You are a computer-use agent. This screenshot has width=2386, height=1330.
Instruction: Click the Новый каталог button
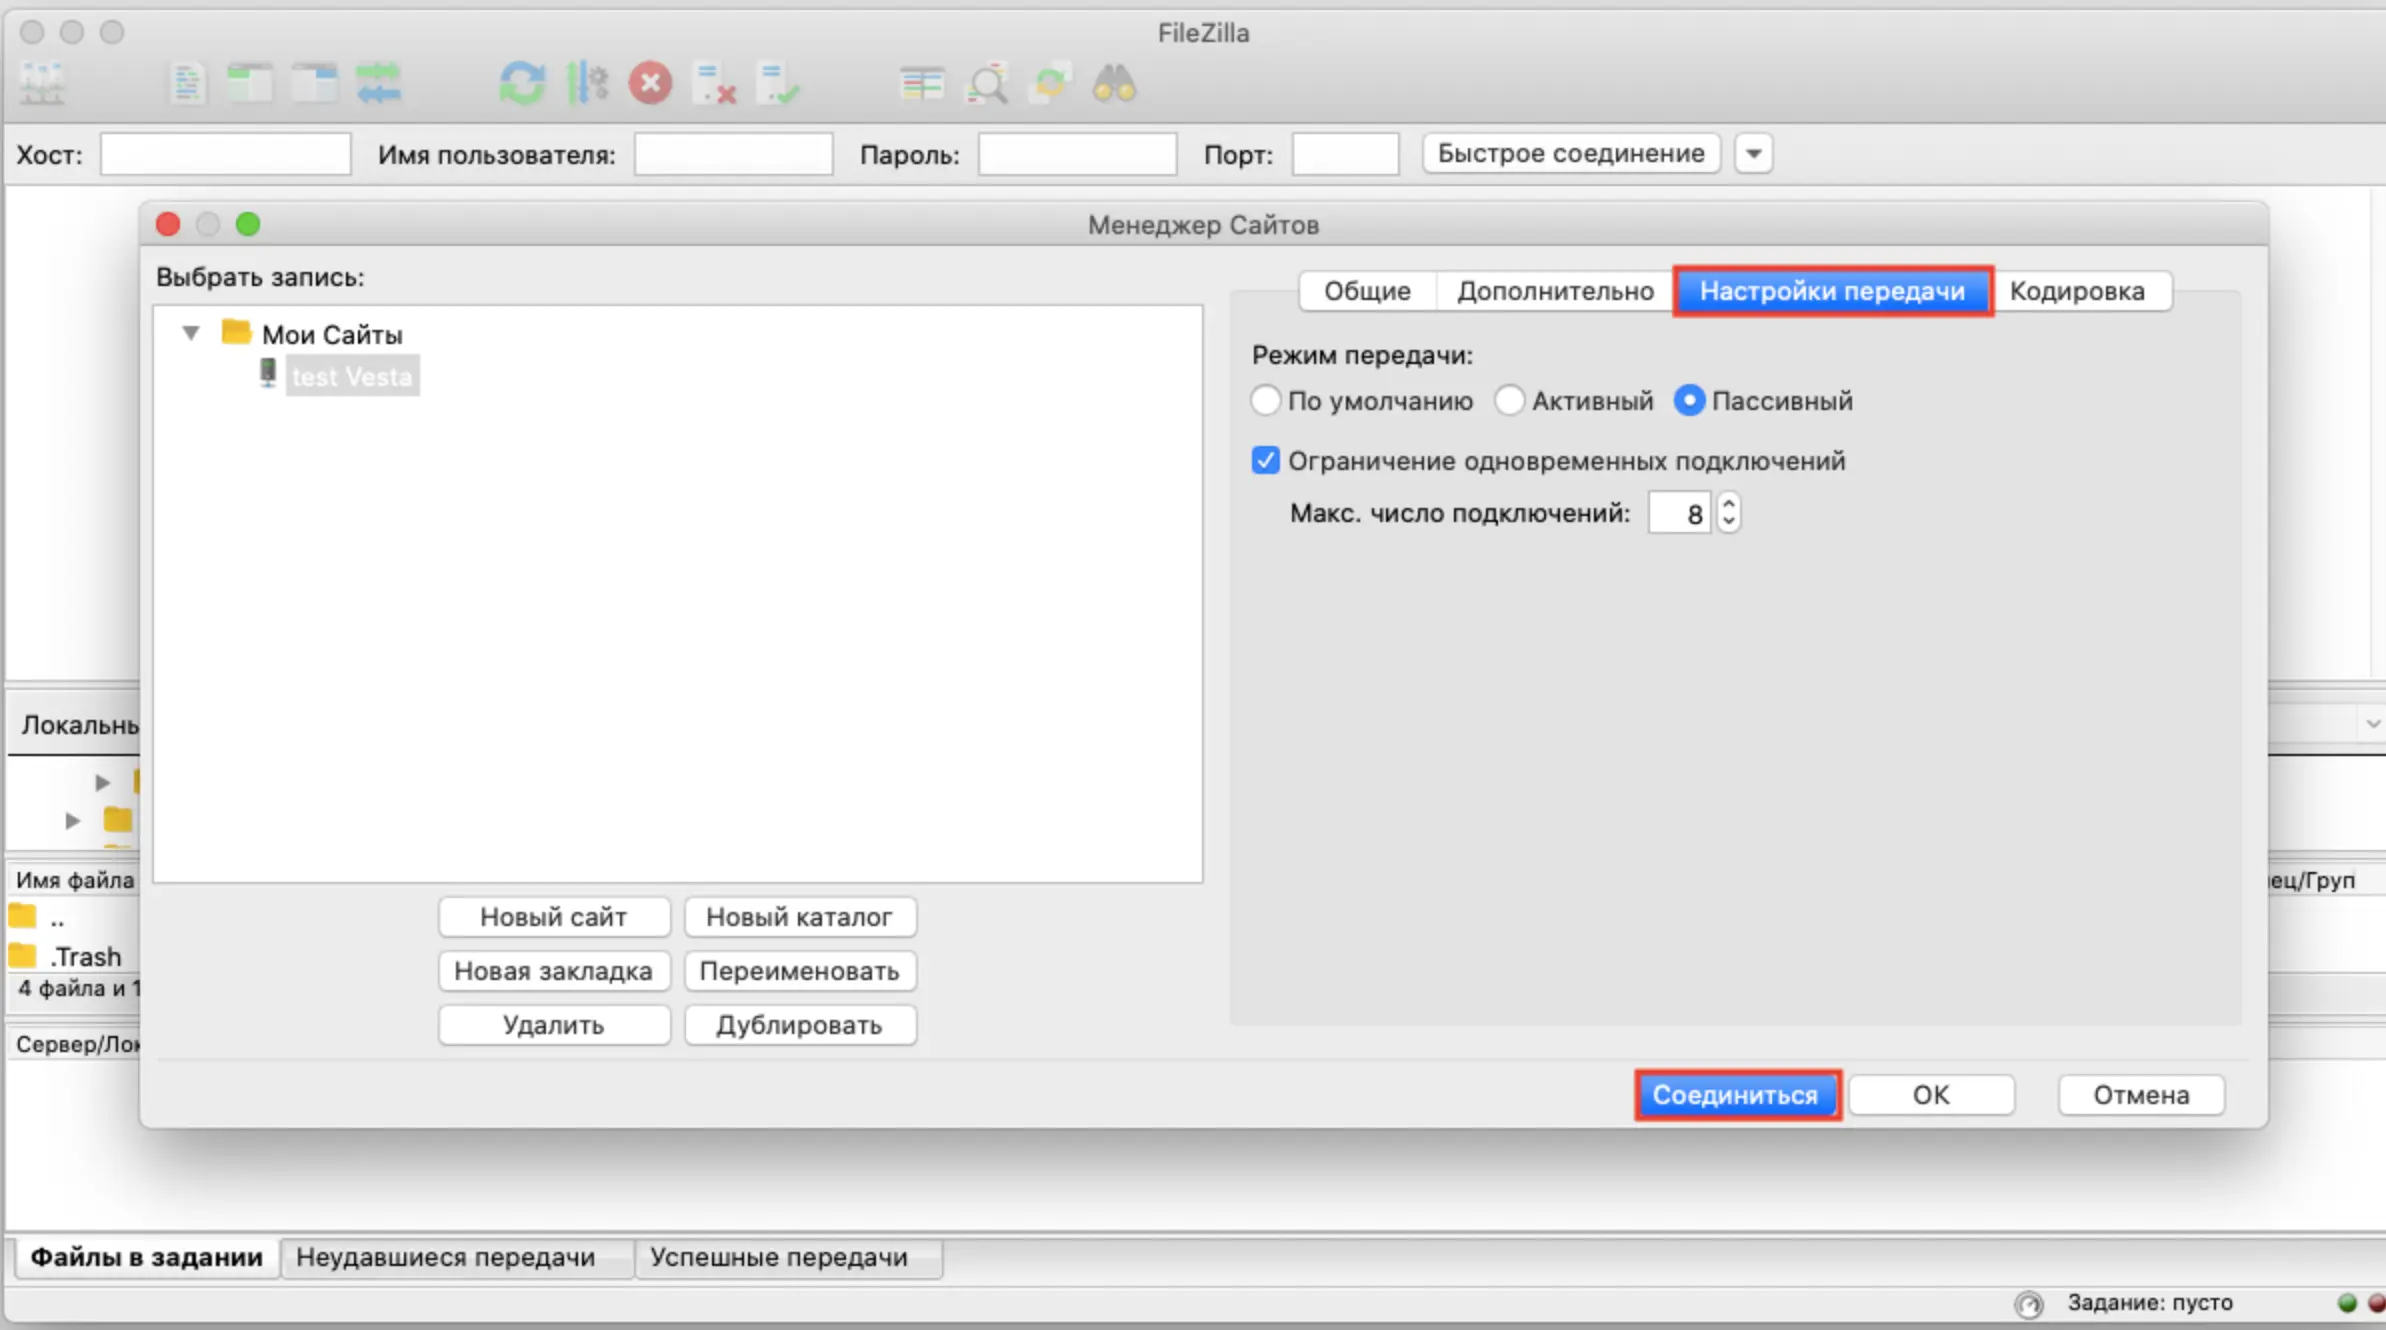(799, 917)
